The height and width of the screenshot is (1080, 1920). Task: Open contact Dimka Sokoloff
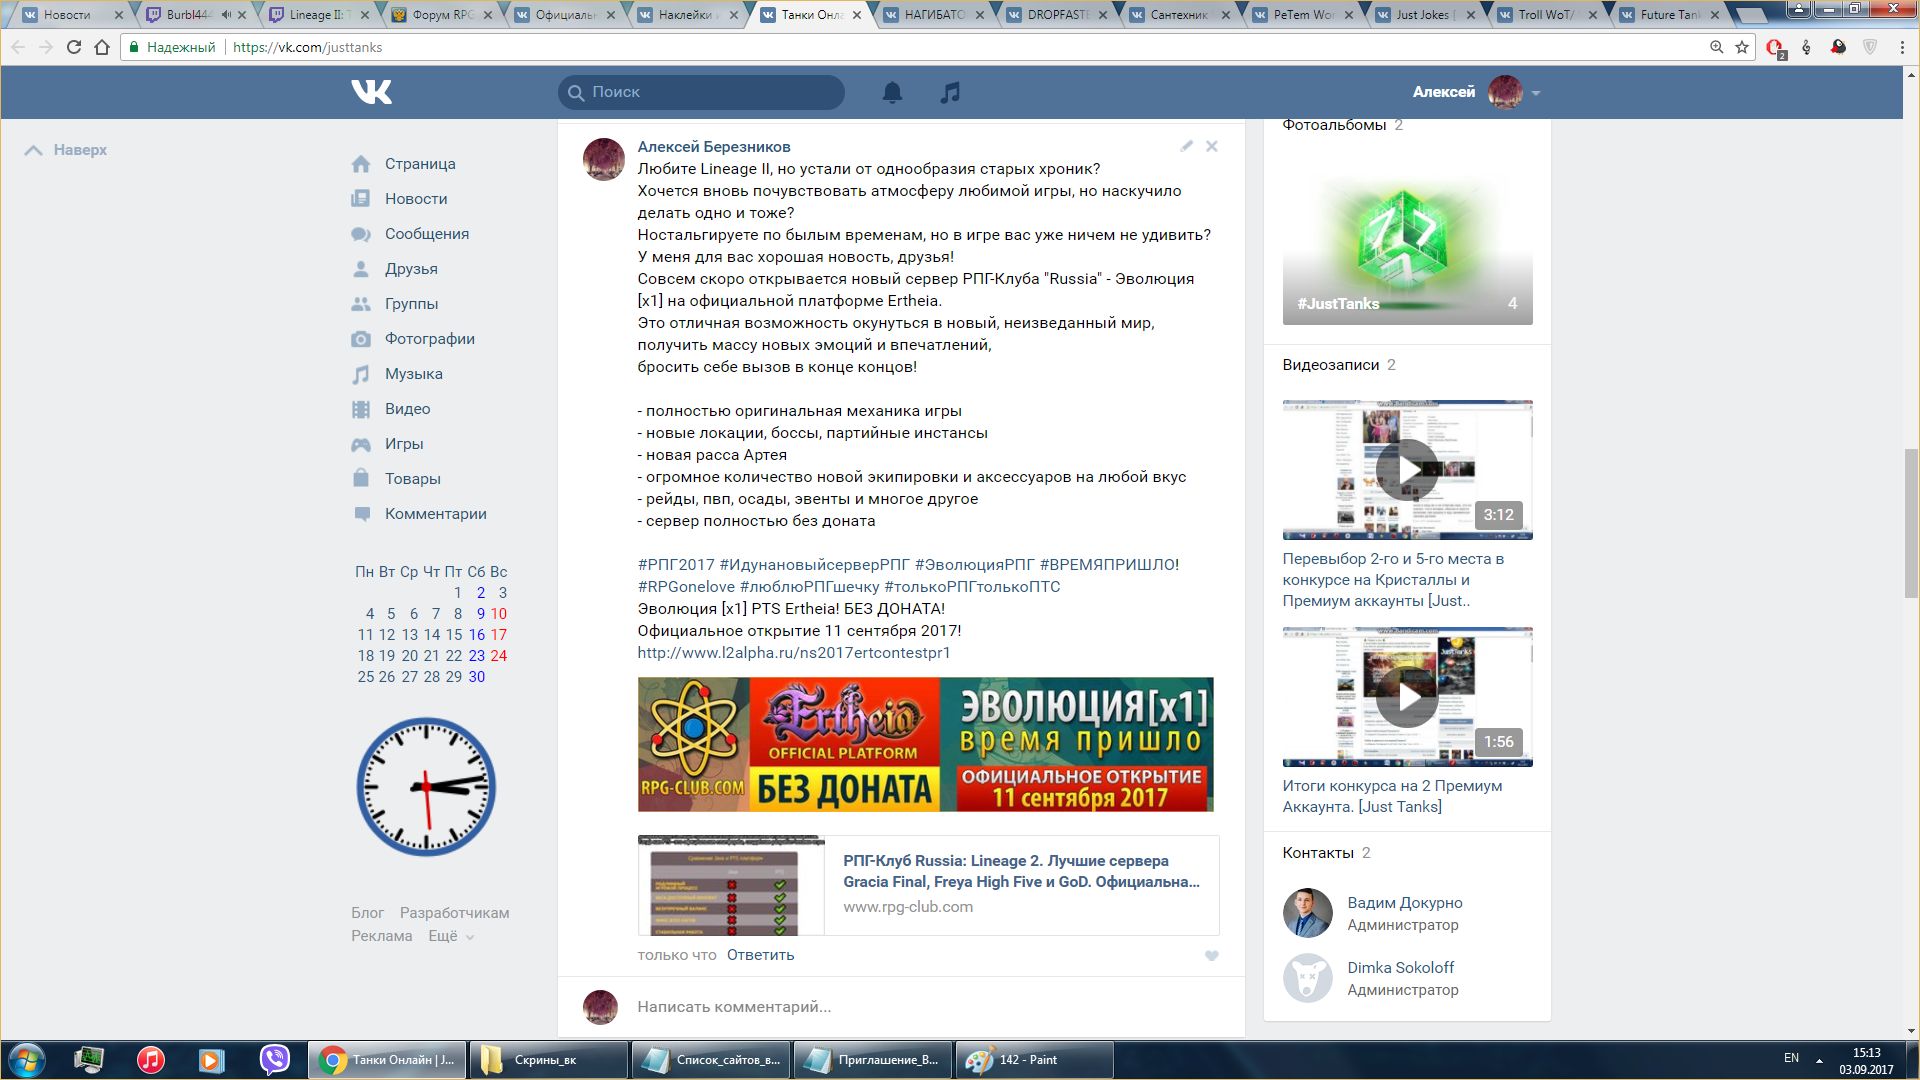click(1400, 968)
